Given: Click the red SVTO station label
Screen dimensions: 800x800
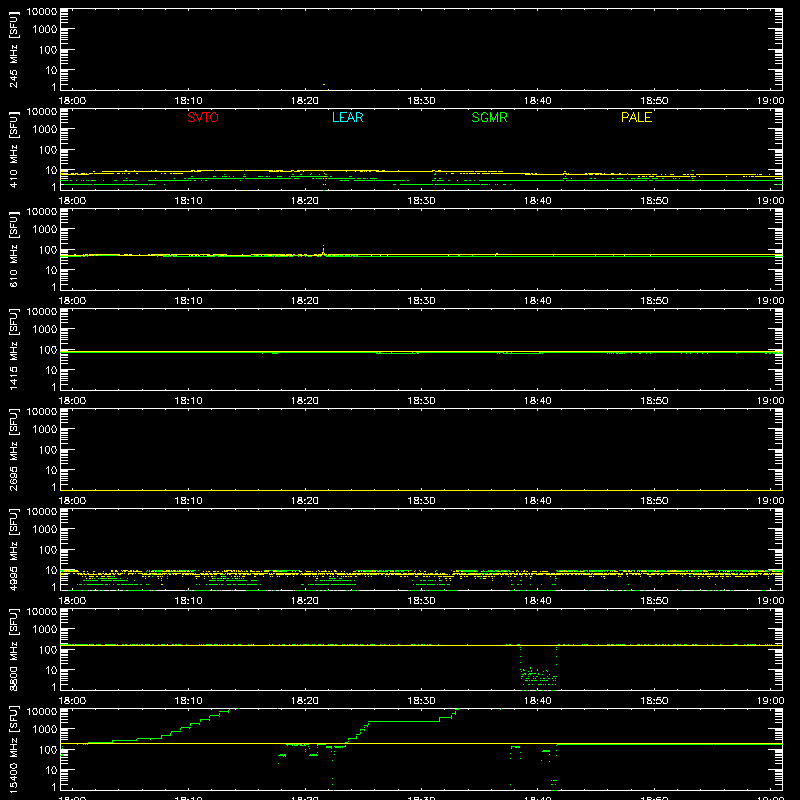Looking at the screenshot, I should pyautogui.click(x=203, y=117).
